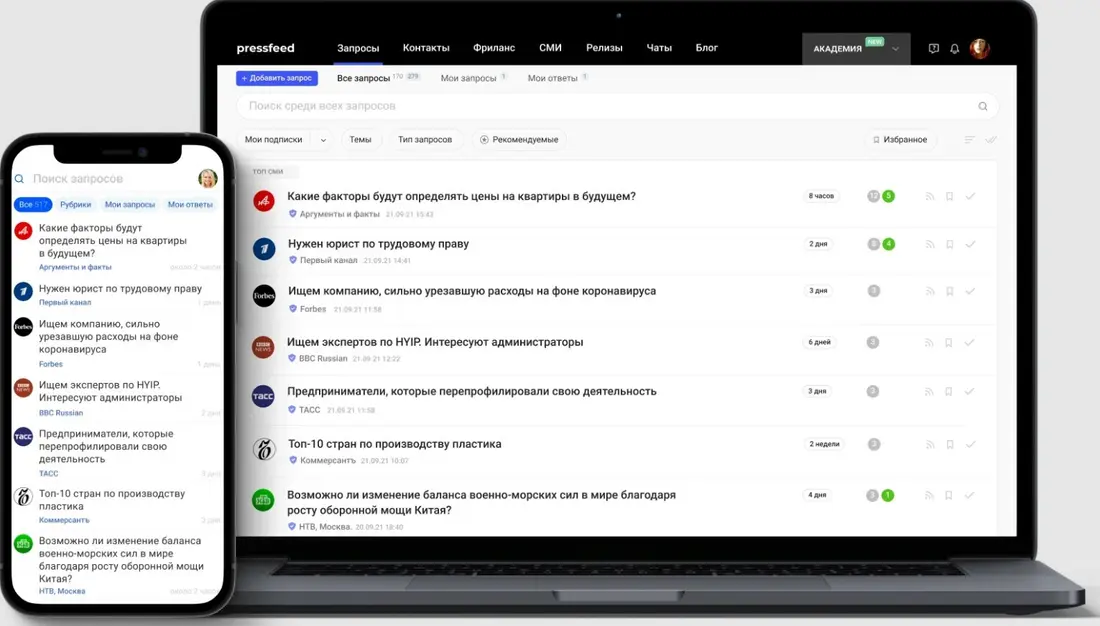
Task: Click the Forbes logo icon on laptop
Action: [264, 295]
